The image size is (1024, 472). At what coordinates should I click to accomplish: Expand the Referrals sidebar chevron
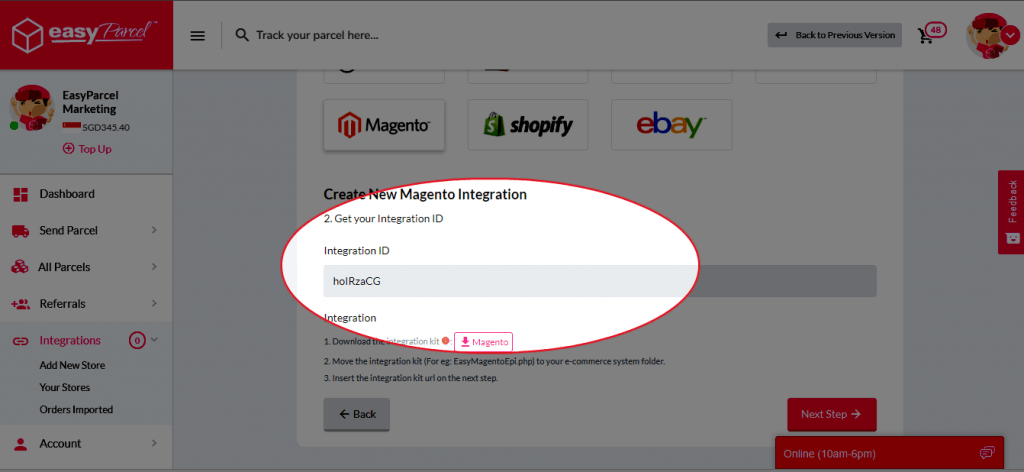[154, 304]
